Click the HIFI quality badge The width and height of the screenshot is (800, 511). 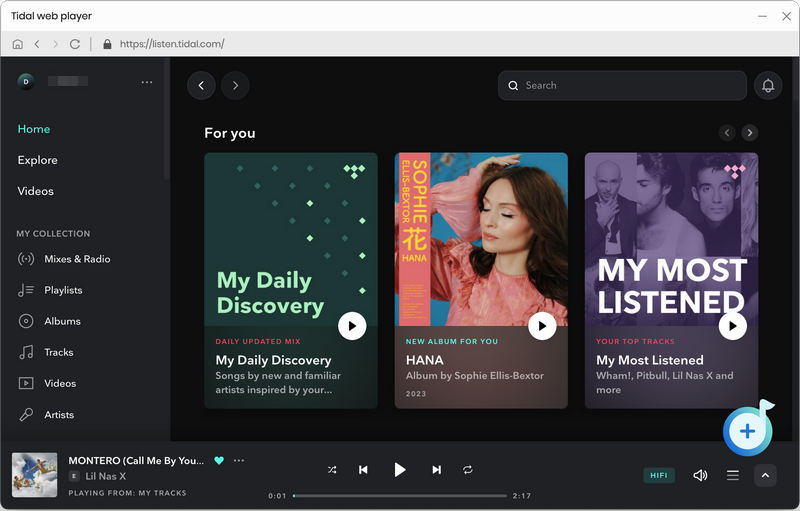(x=659, y=475)
